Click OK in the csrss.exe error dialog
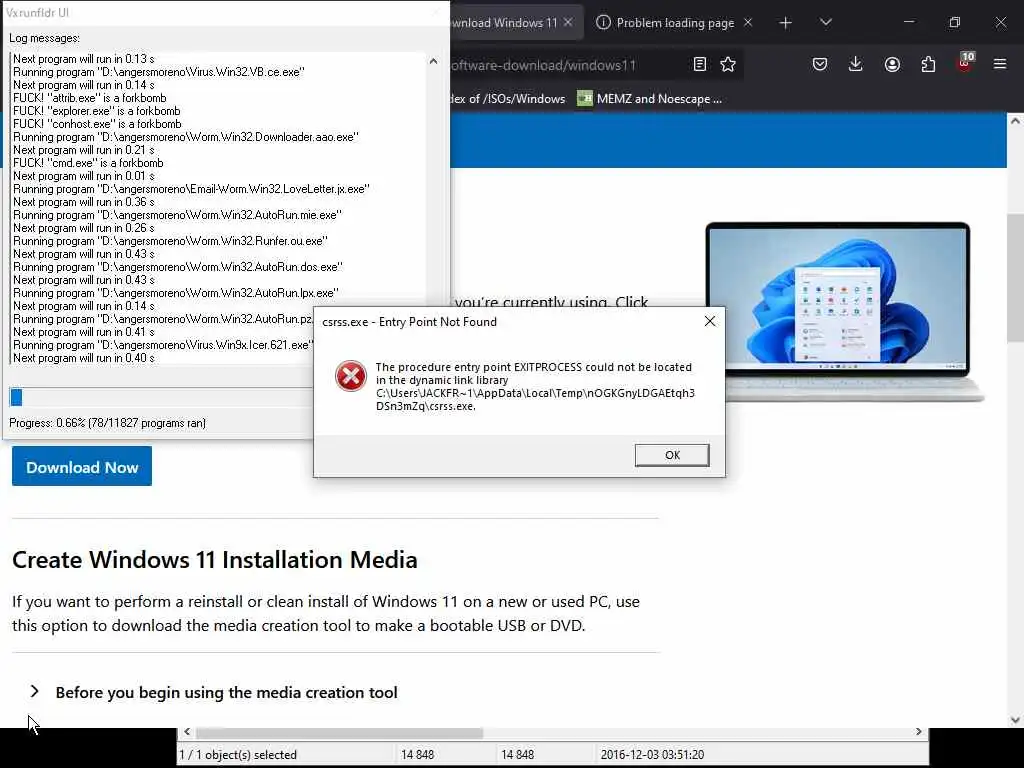Screen dimensions: 1024x768 tap(672, 455)
